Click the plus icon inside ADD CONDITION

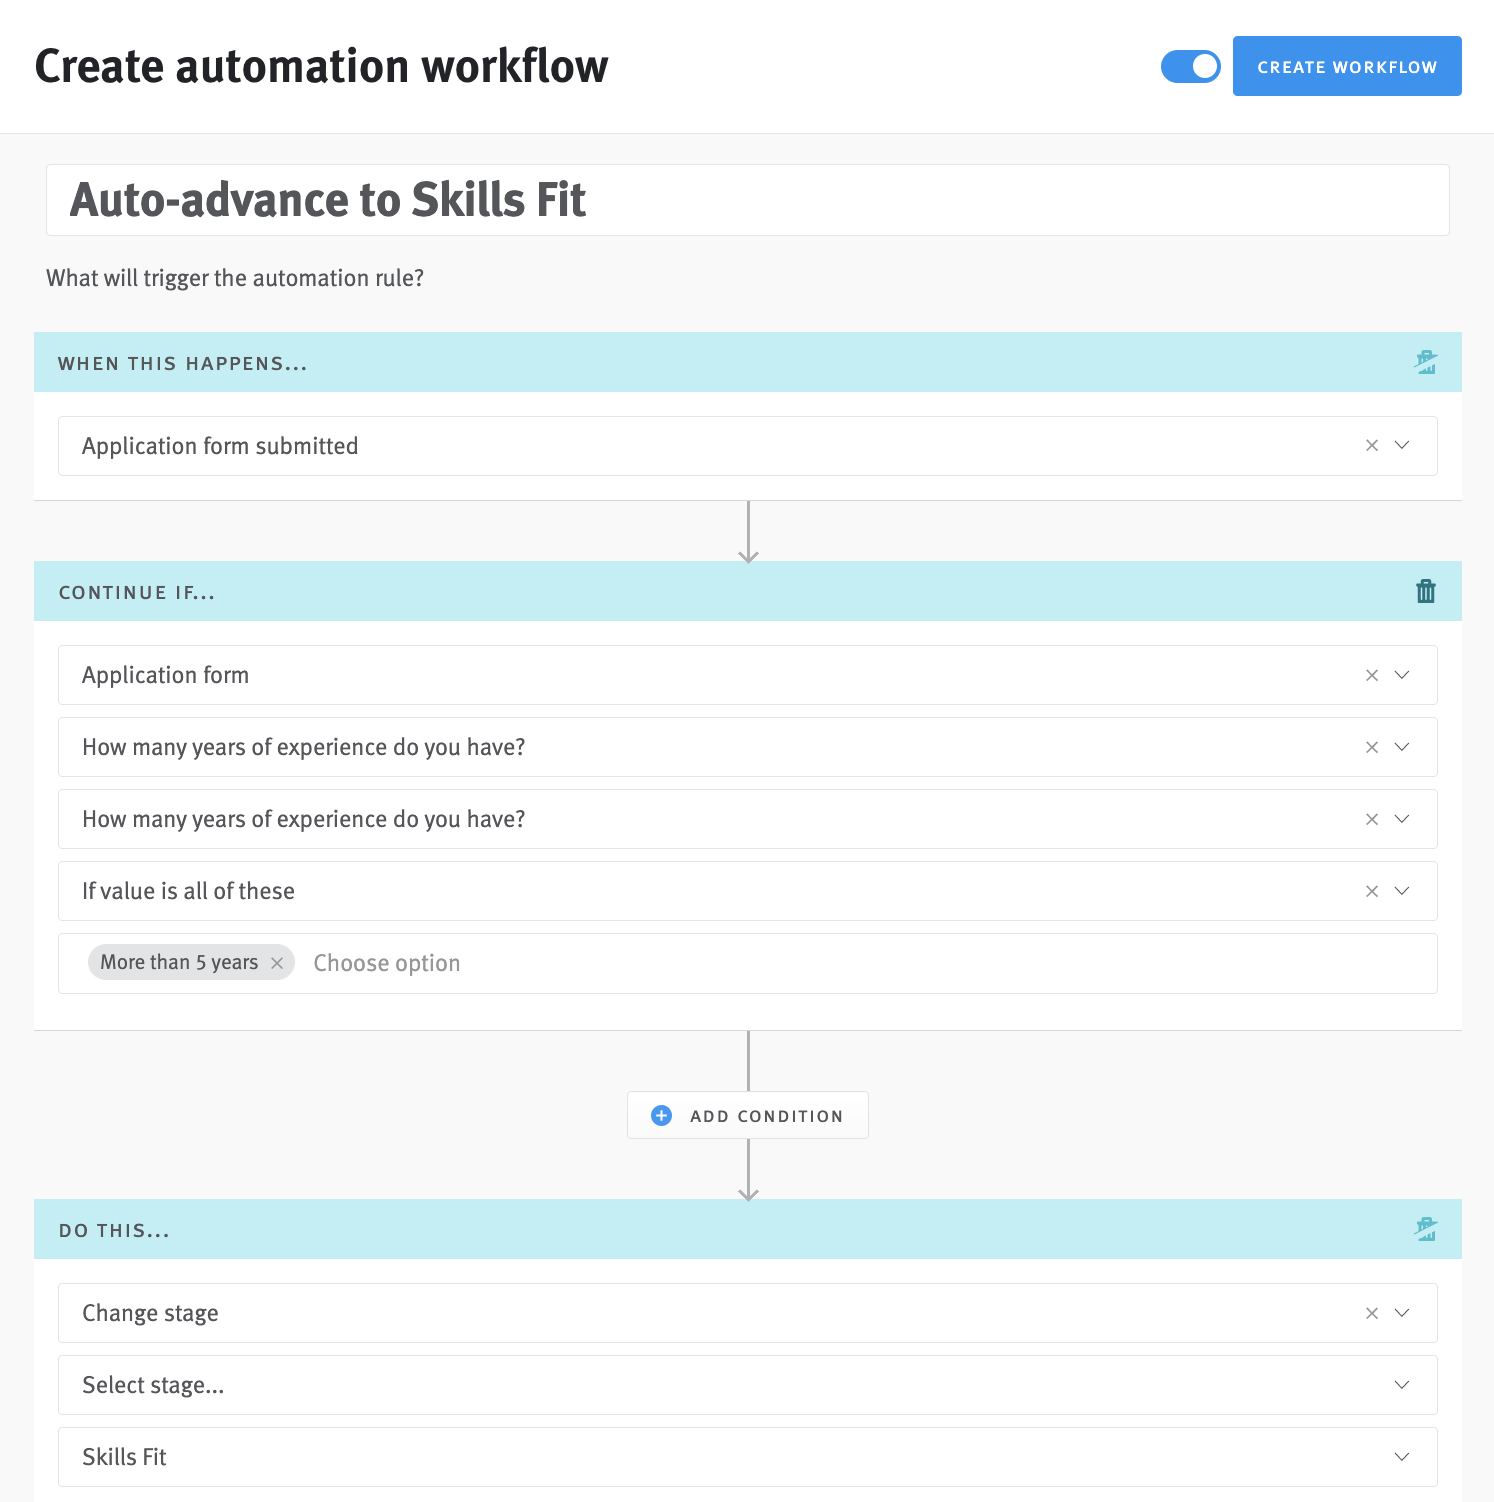(x=660, y=1115)
